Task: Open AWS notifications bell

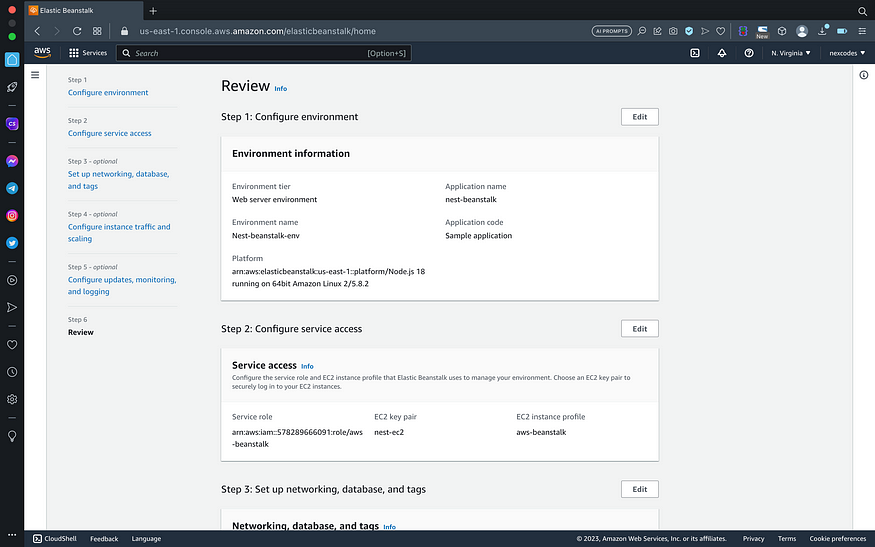Action: tap(722, 53)
